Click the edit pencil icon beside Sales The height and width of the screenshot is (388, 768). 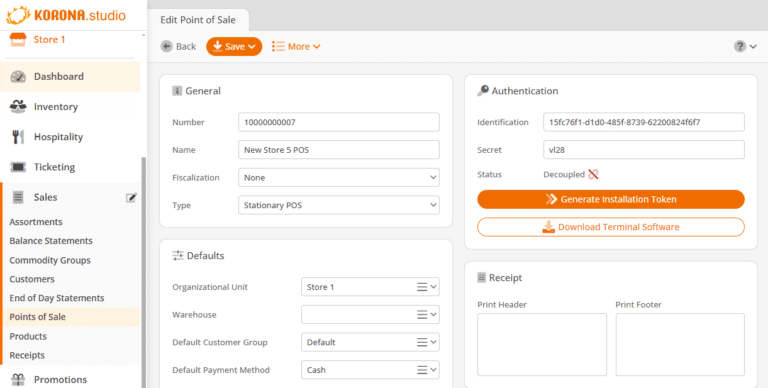click(x=131, y=197)
